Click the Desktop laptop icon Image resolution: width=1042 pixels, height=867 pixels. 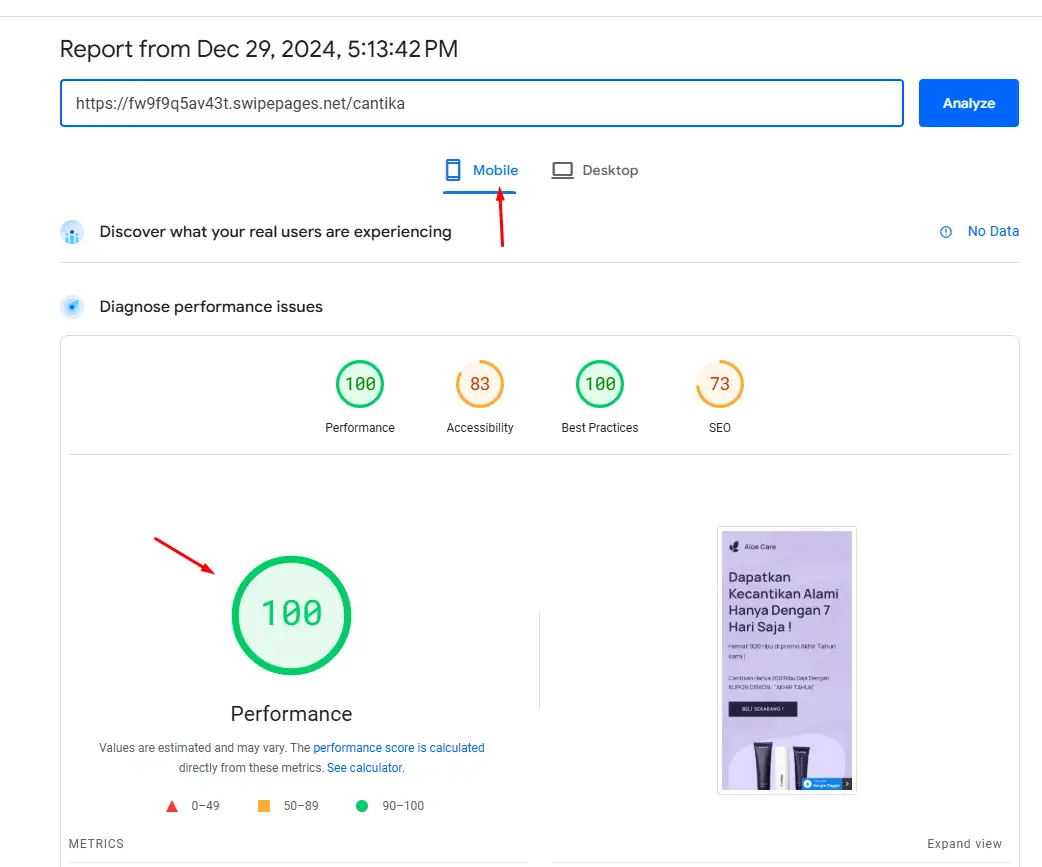pyautogui.click(x=562, y=171)
